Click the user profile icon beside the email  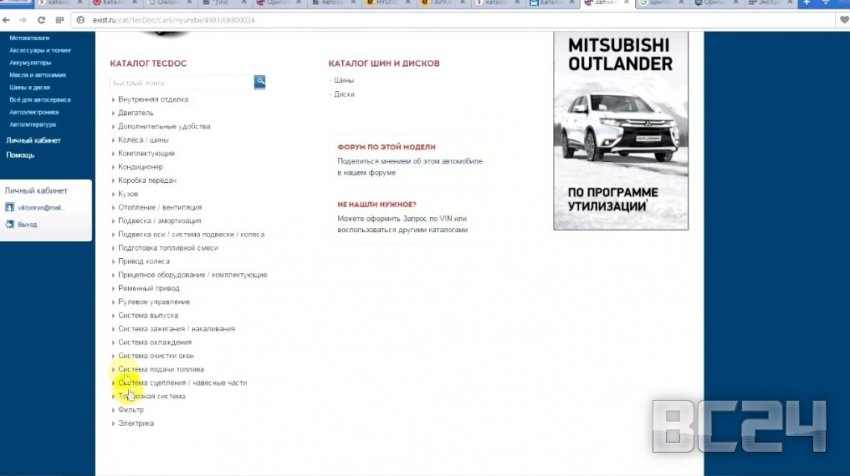[x=10, y=208]
